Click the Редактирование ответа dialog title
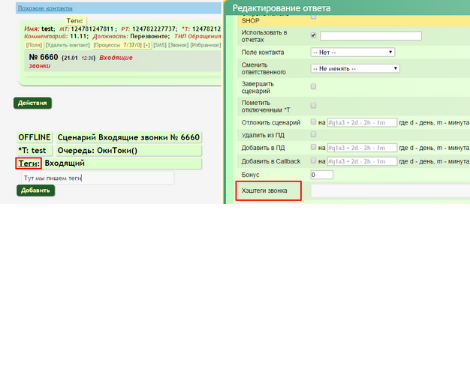Viewport: 470px width, 370px height. (281, 8)
